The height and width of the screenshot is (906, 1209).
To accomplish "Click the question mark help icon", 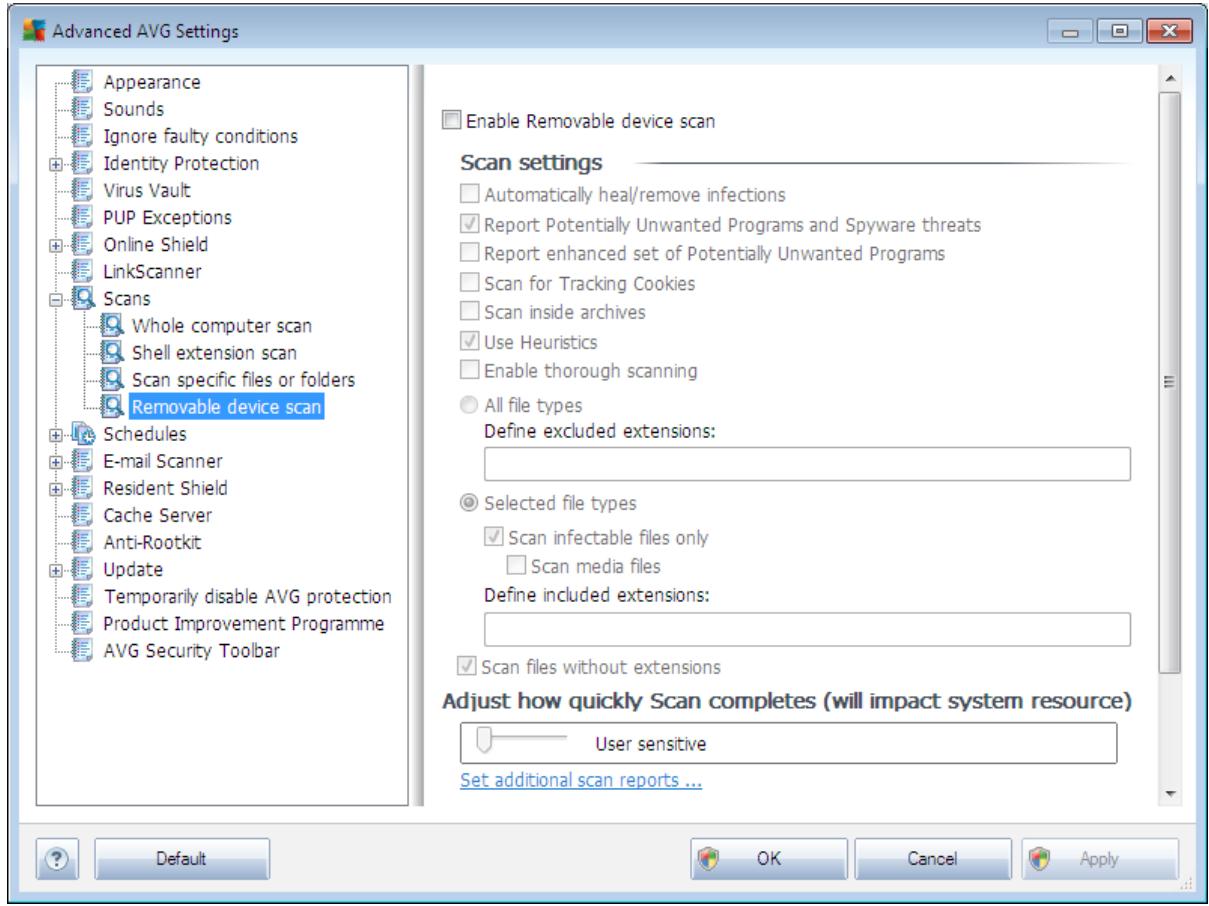I will pos(56,857).
